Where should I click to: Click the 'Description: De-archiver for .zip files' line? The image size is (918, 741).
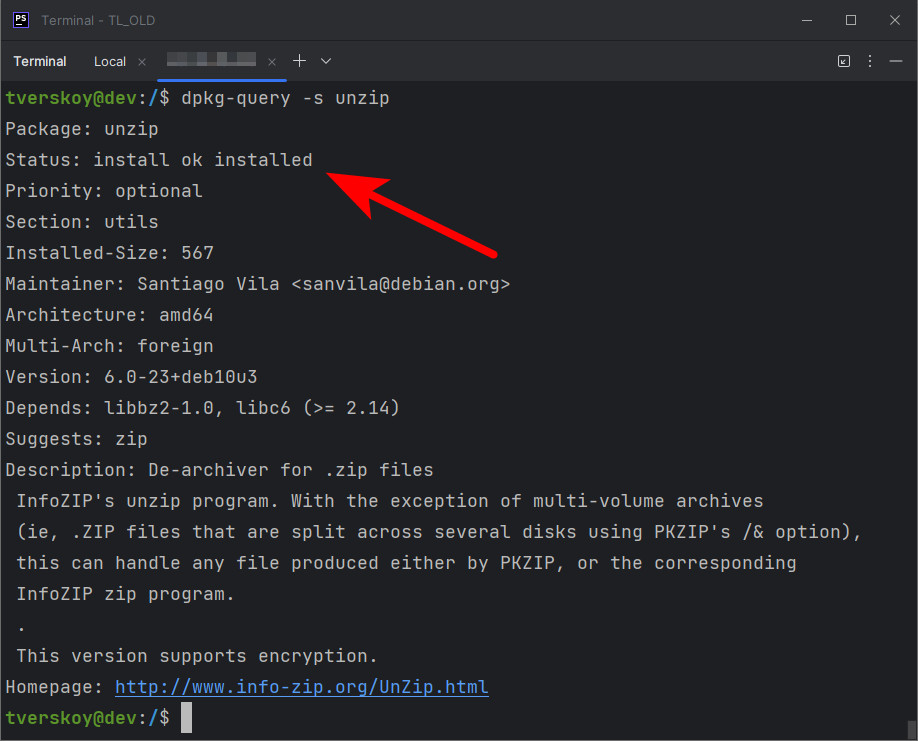220,470
